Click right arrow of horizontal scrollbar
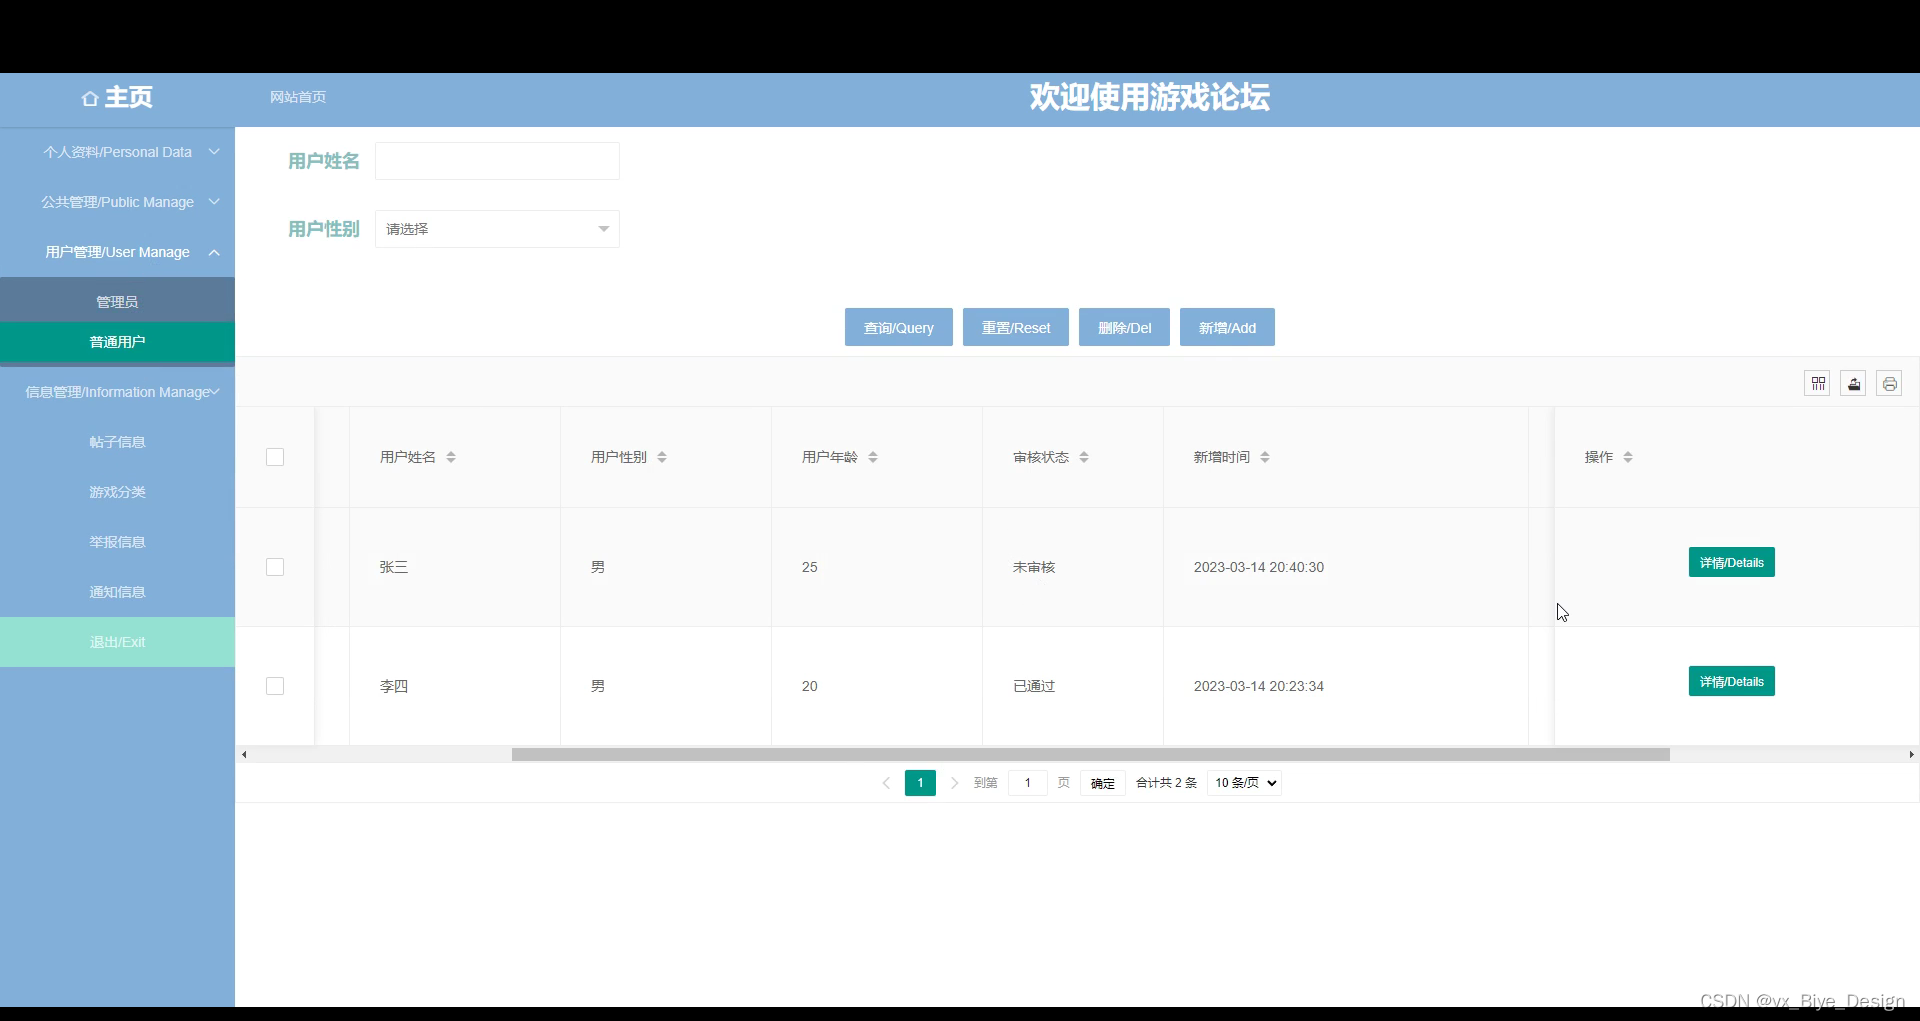The height and width of the screenshot is (1021, 1920). tap(1911, 755)
